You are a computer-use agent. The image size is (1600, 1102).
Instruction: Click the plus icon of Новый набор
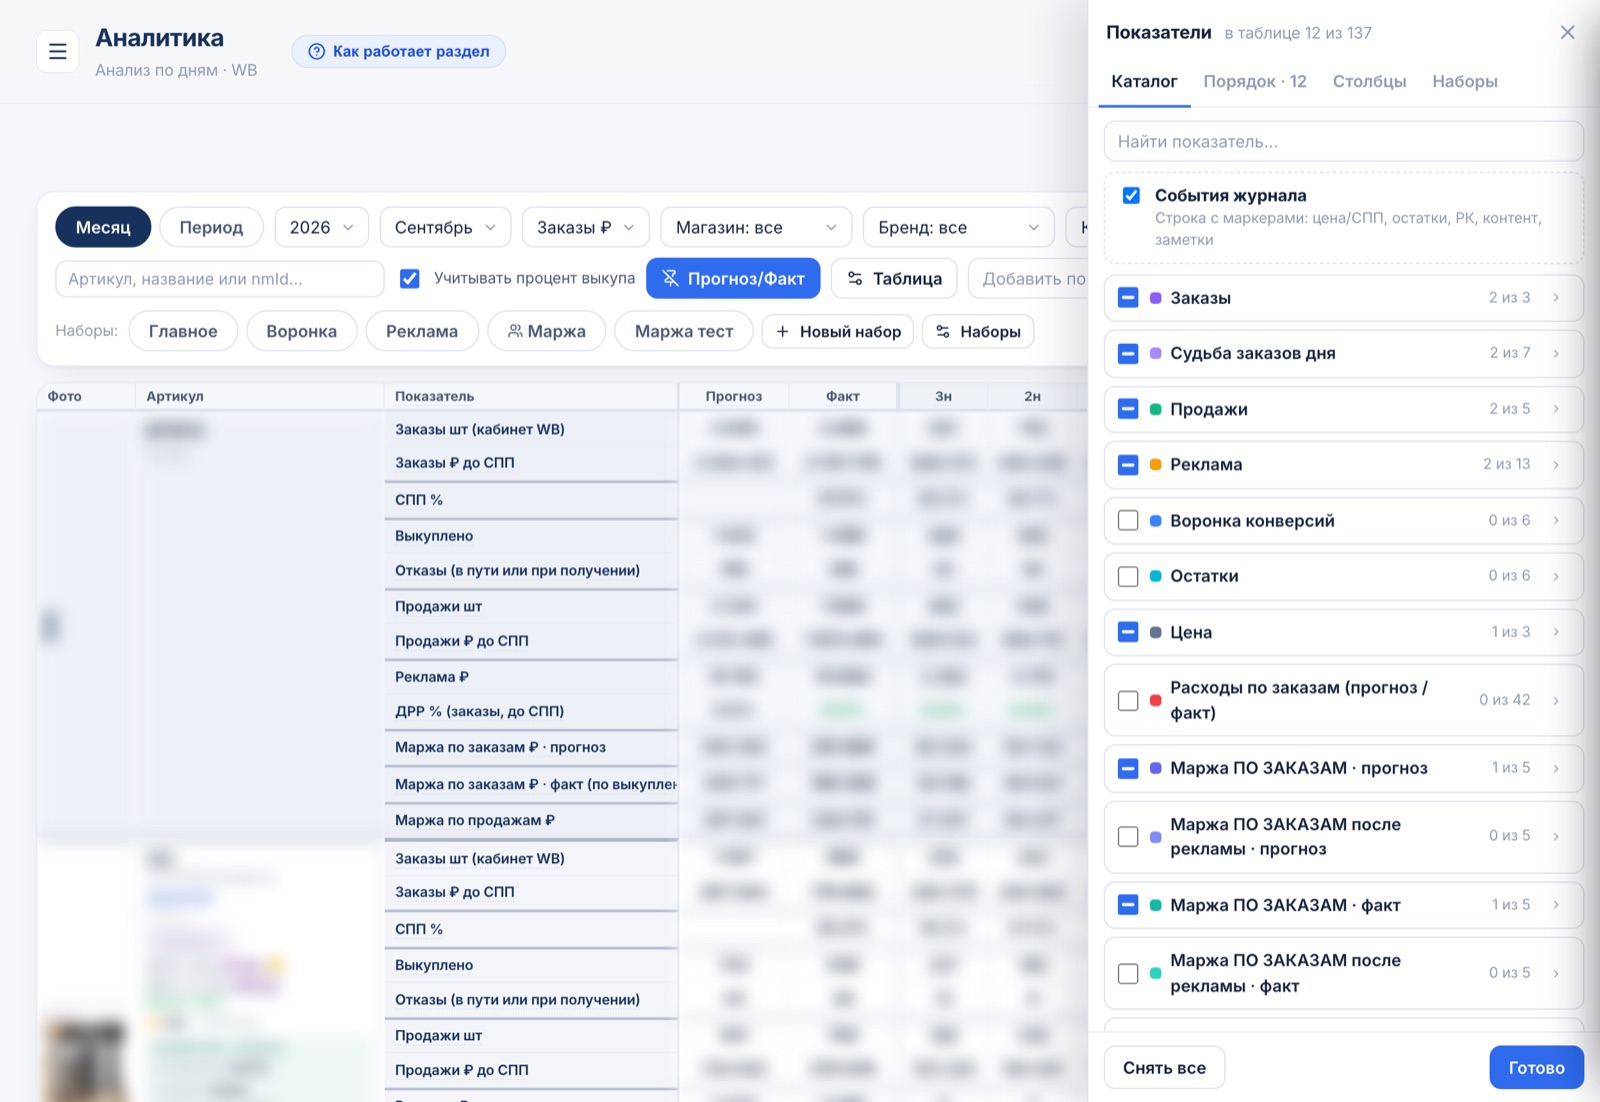click(783, 331)
